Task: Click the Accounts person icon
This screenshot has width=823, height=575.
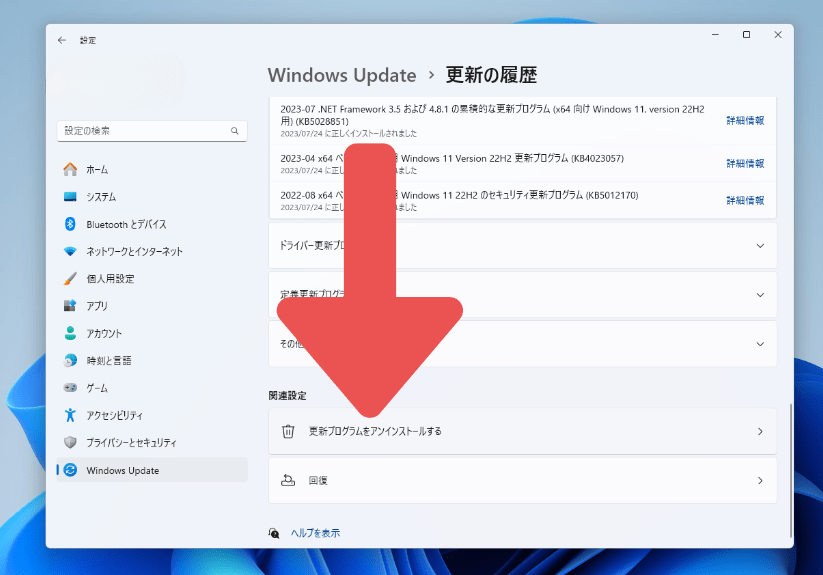Action: pyautogui.click(x=70, y=333)
